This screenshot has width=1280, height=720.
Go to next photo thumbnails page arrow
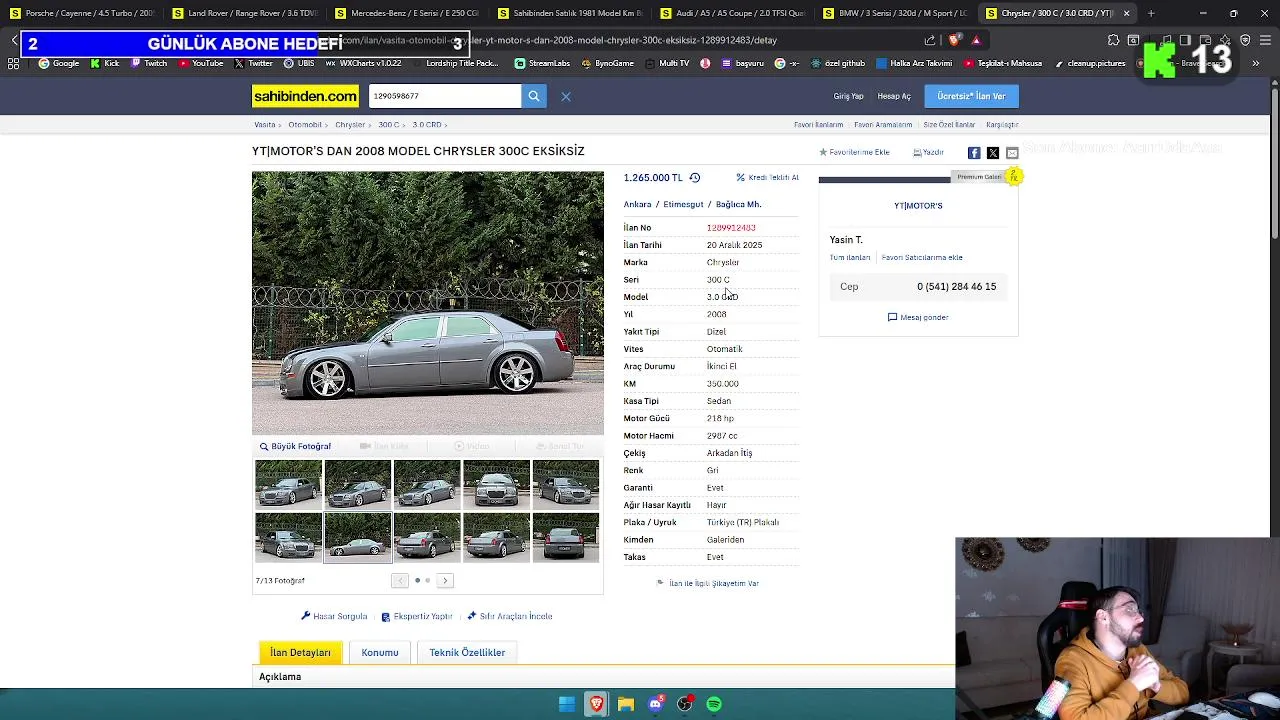click(x=445, y=580)
